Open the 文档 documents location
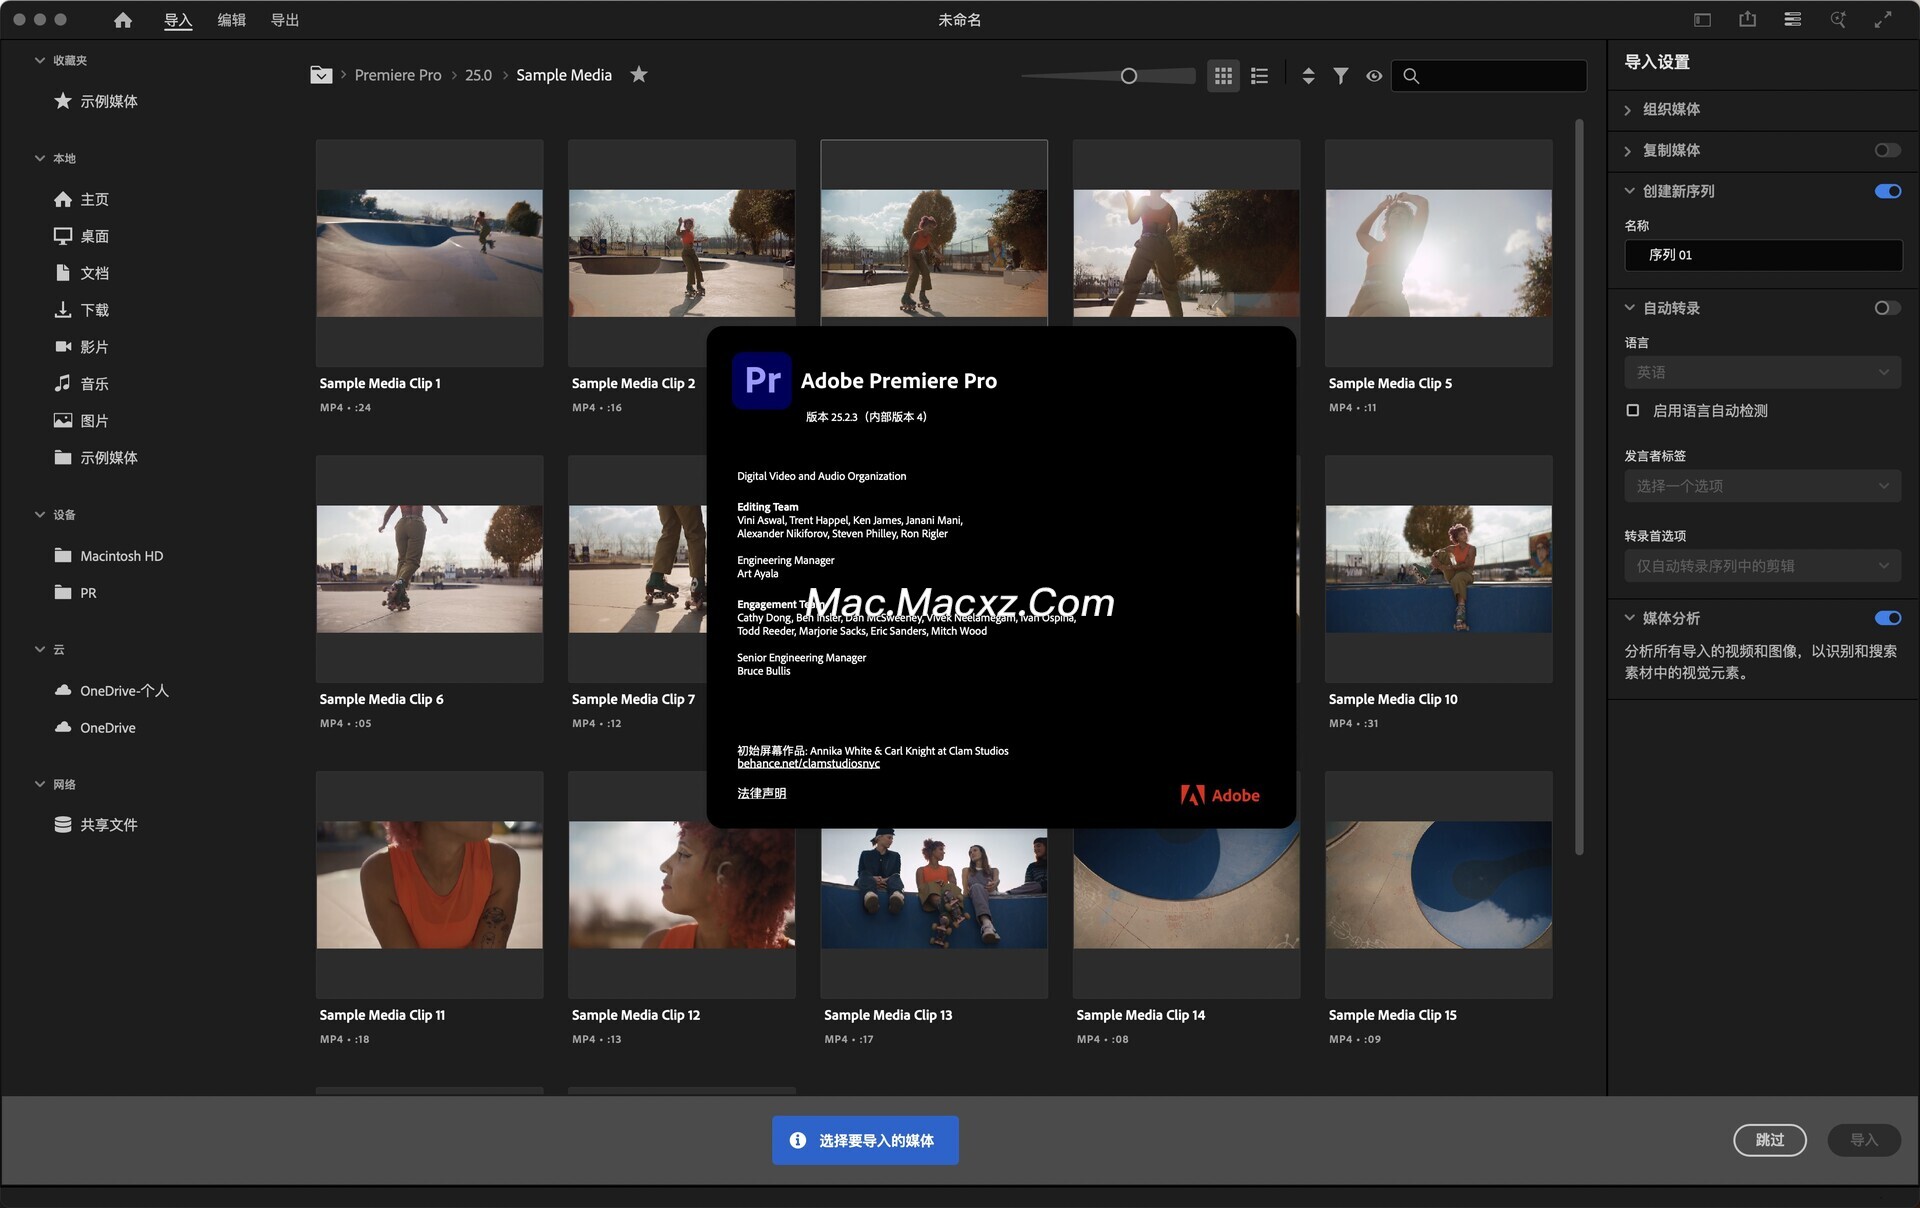Viewport: 1920px width, 1208px height. (82, 273)
